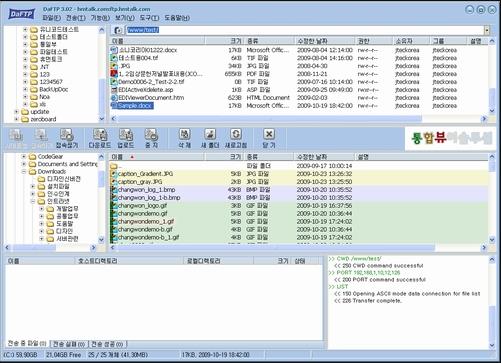Screen dimensions: 501x363
Task: Click the 닫기 close toolbar icon with X
Action: pos(269,138)
